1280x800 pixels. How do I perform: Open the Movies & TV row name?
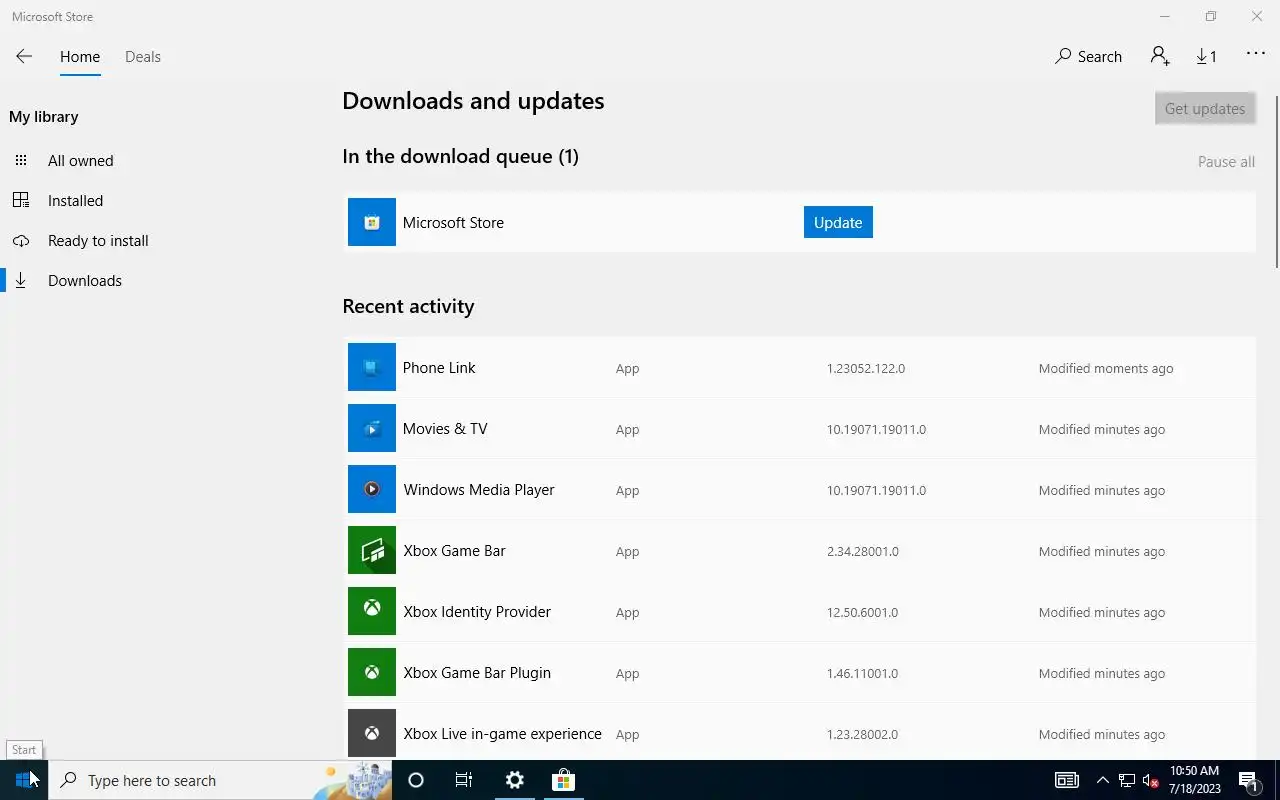[x=445, y=428]
